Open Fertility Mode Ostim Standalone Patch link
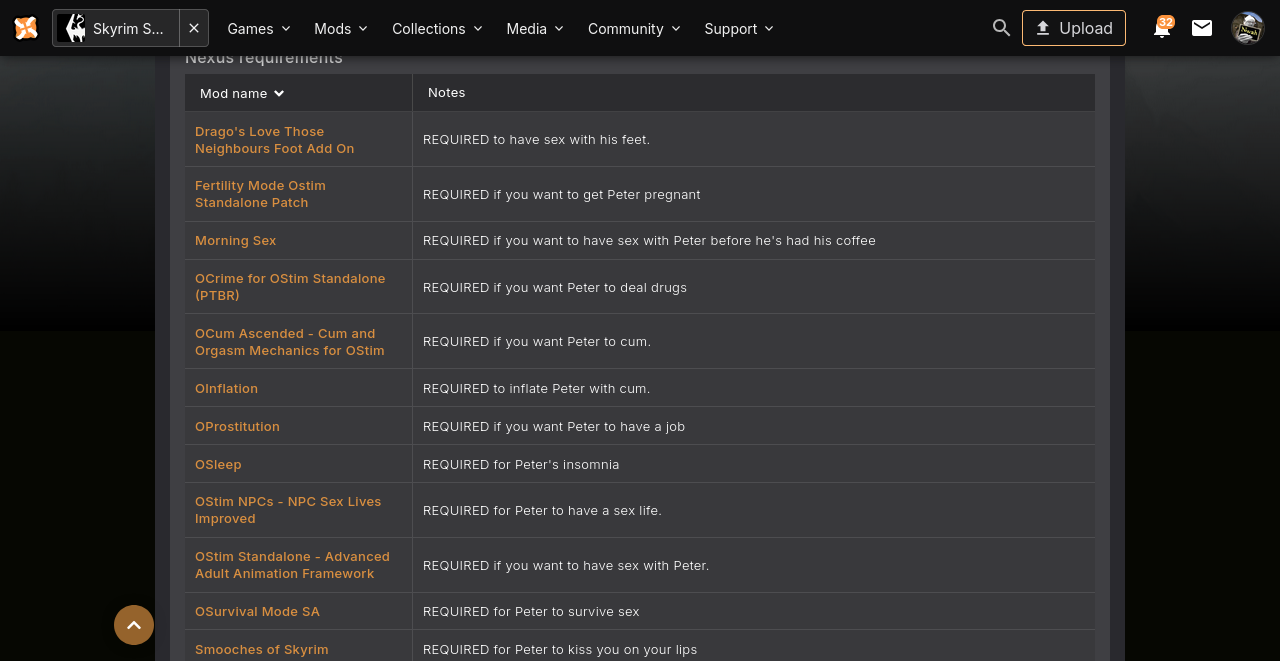The image size is (1280, 661). (x=260, y=194)
